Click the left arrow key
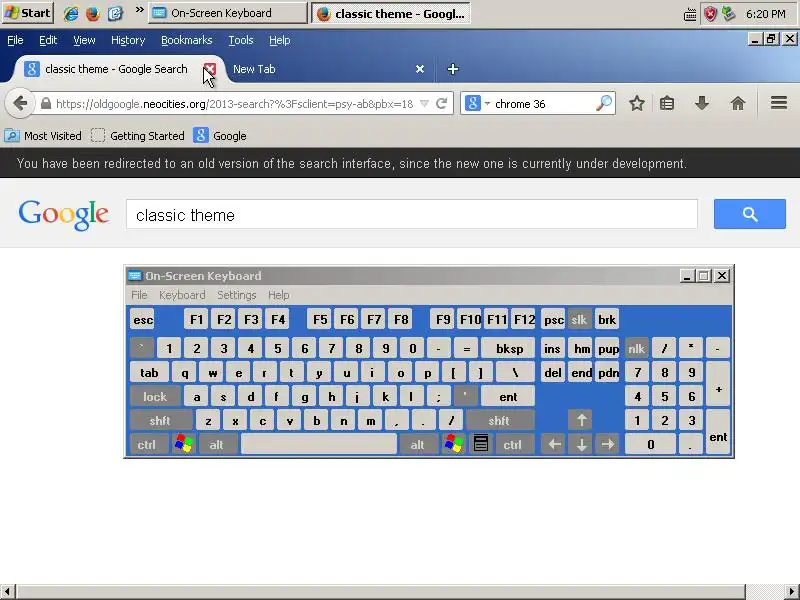The image size is (800, 600). pos(554,444)
